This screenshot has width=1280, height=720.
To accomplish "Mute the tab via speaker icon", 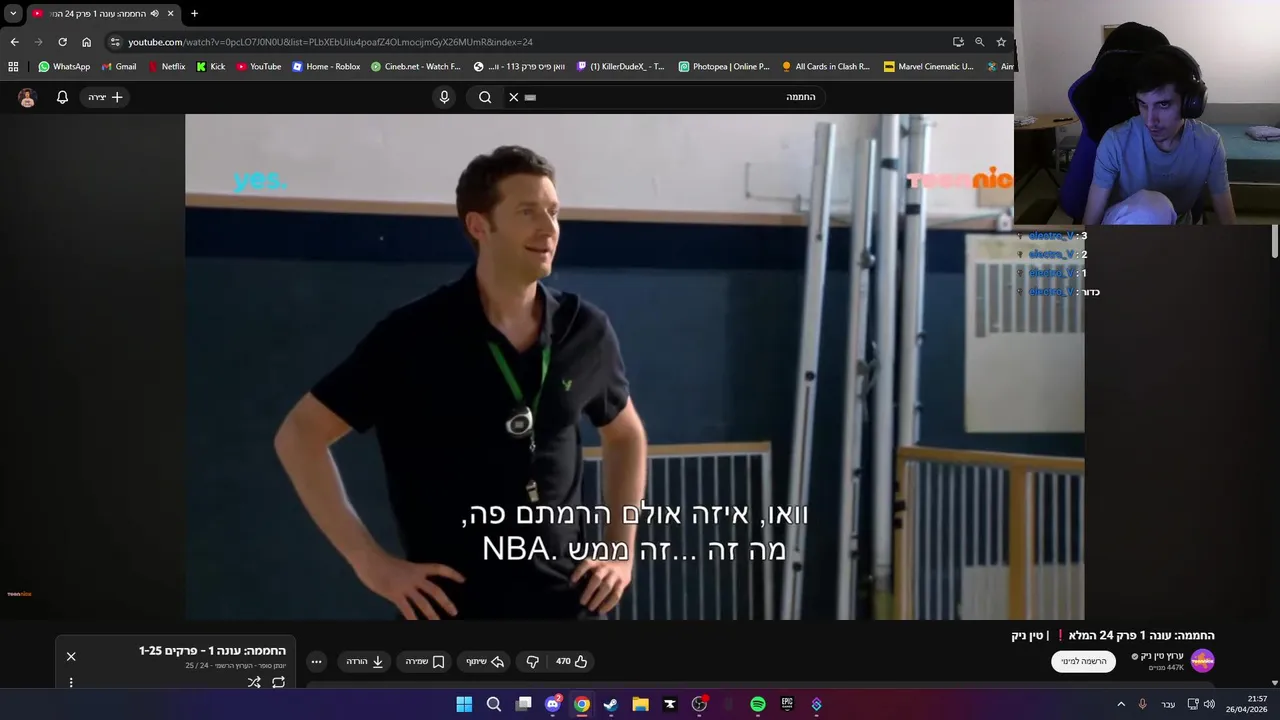I will coord(154,13).
